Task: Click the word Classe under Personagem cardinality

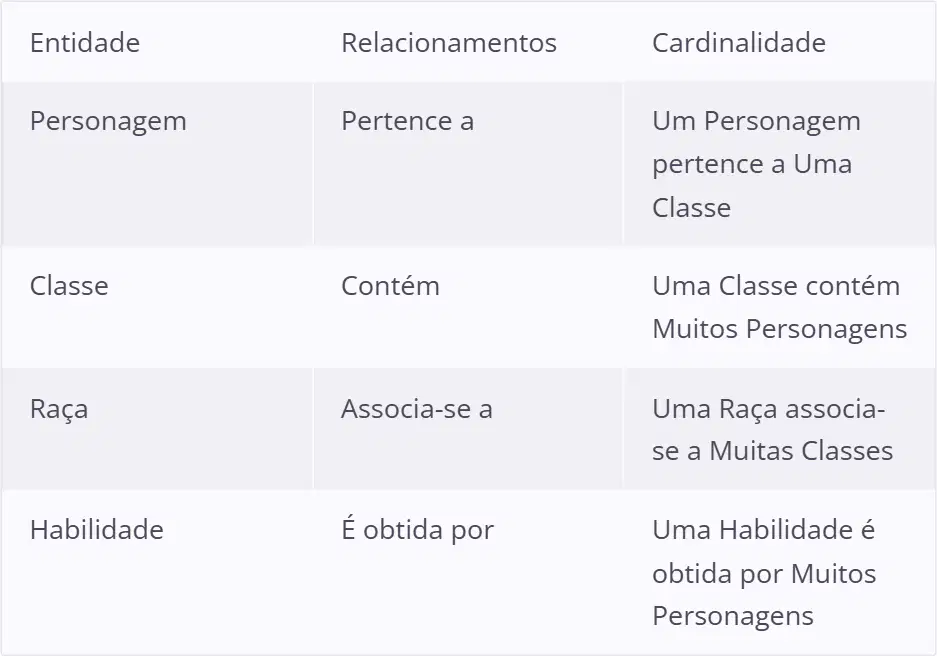Action: [x=691, y=208]
